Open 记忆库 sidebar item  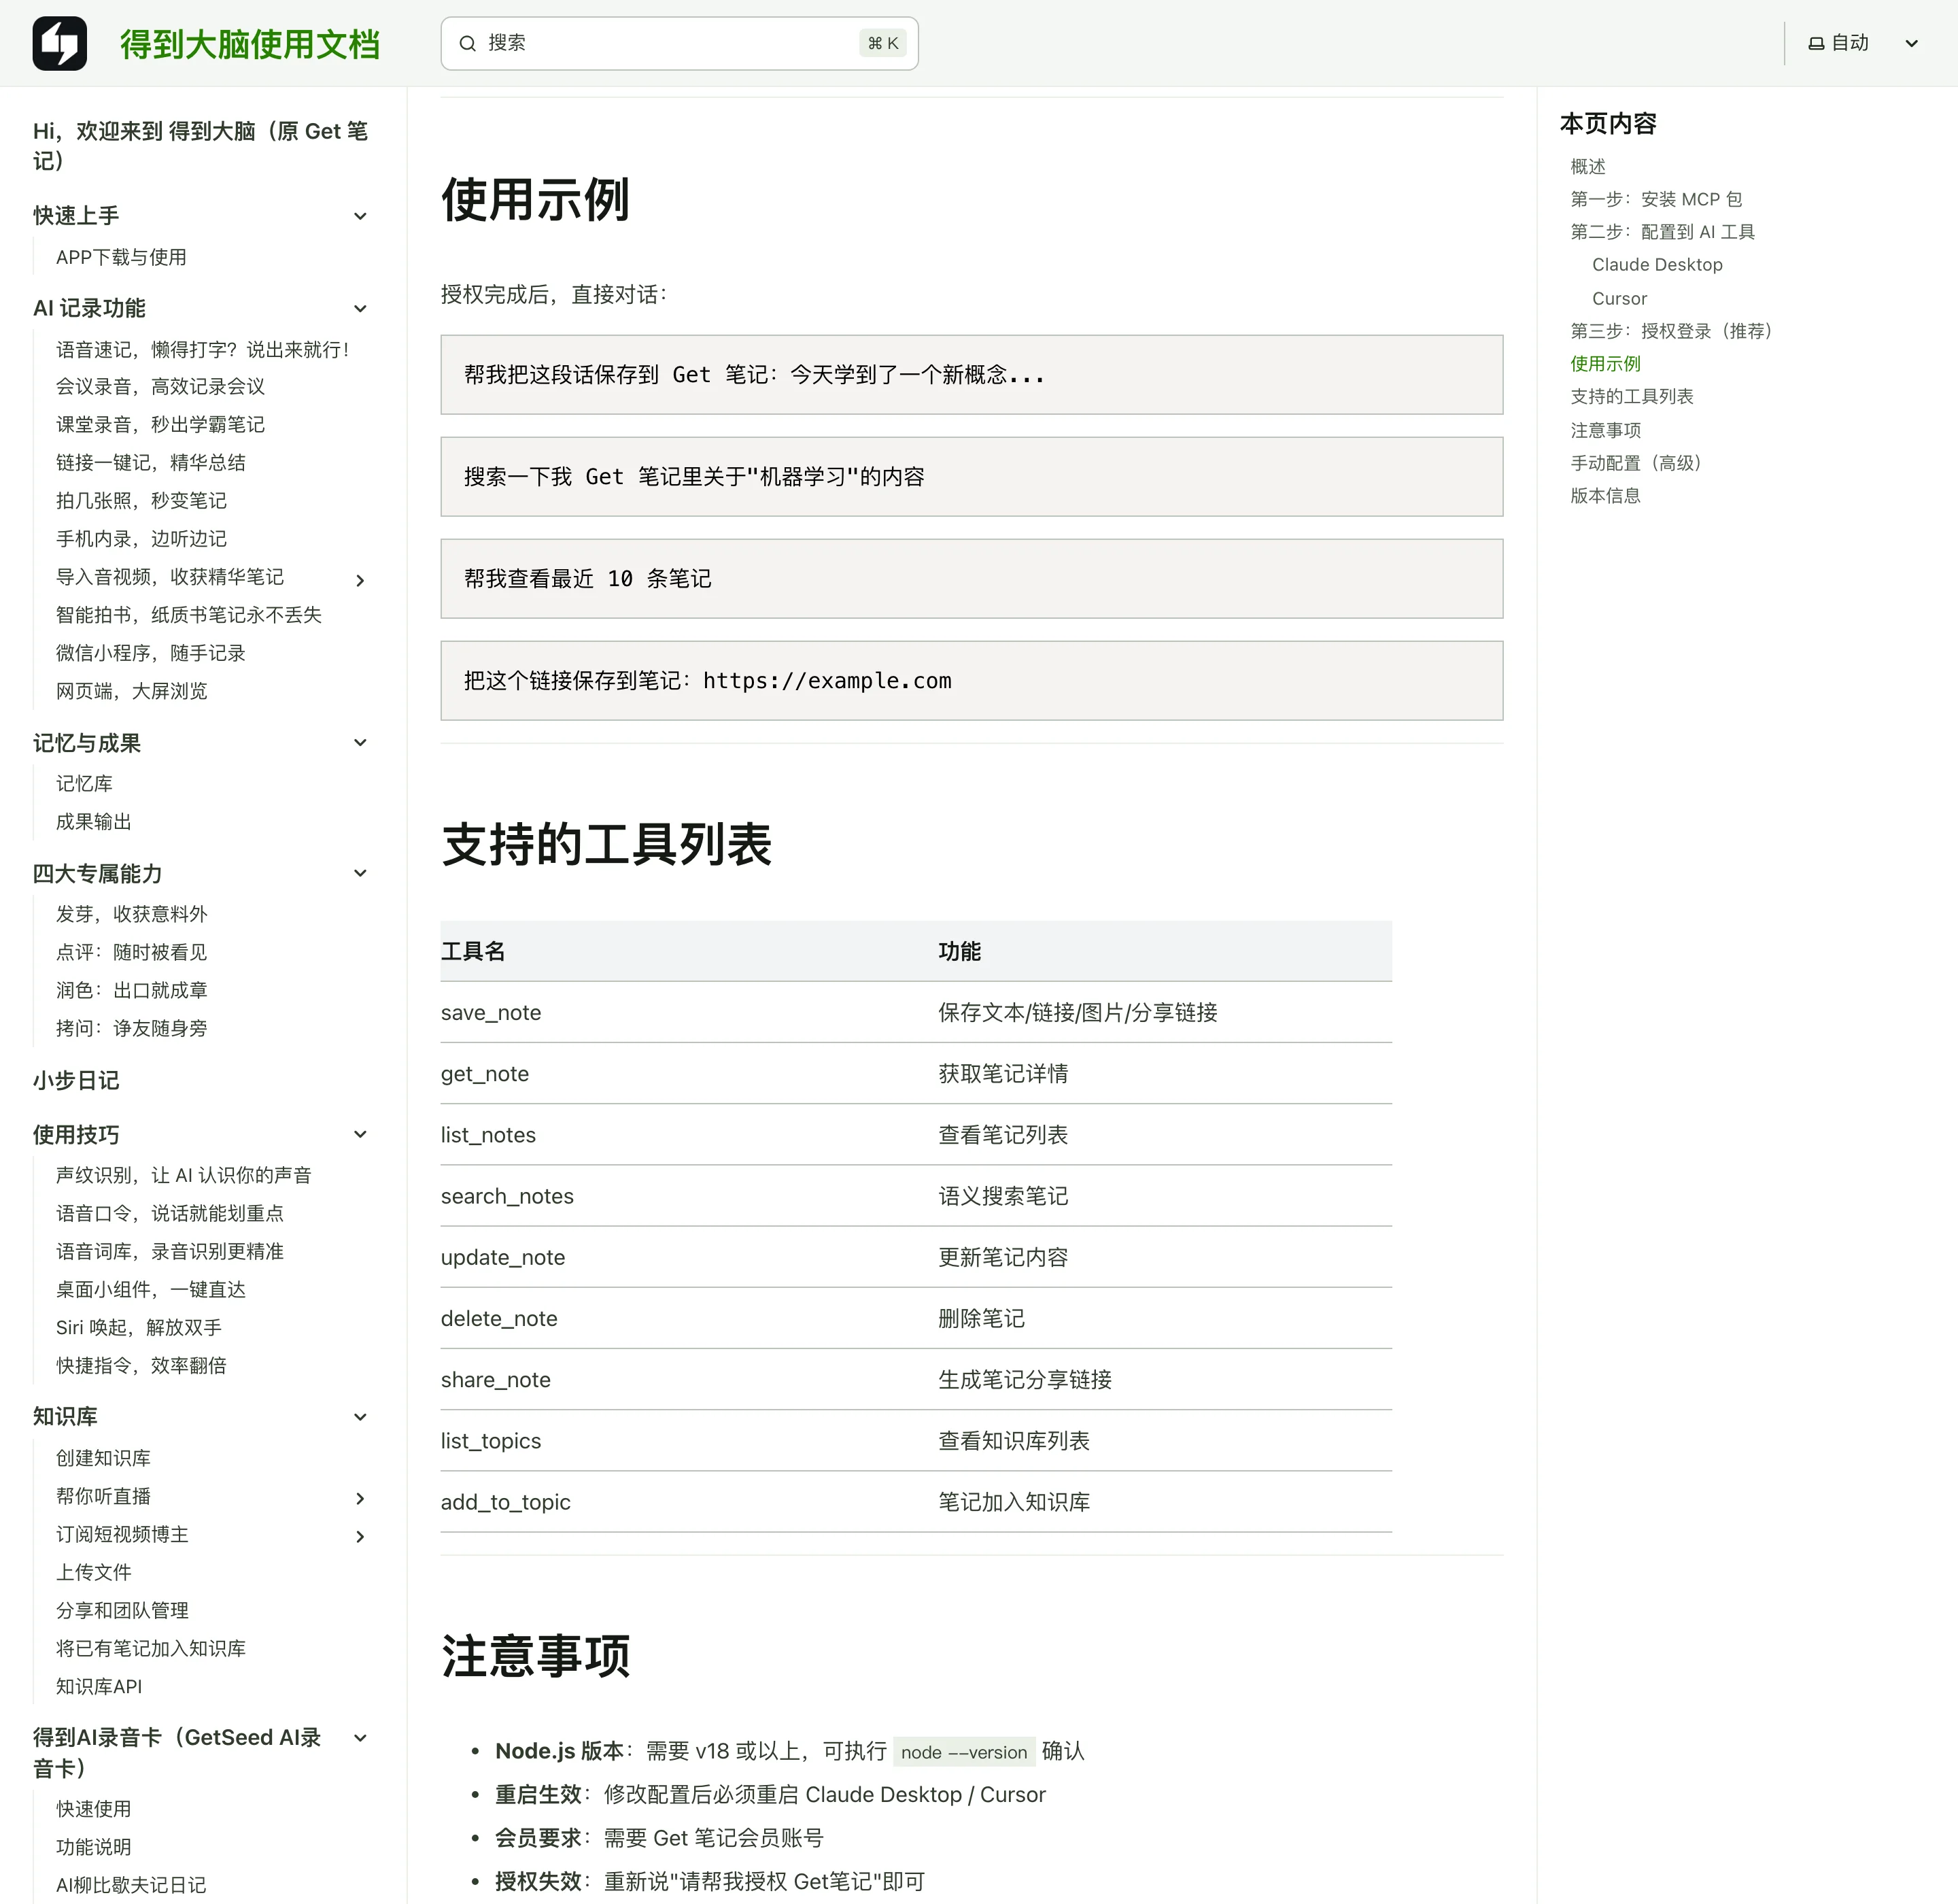[84, 783]
